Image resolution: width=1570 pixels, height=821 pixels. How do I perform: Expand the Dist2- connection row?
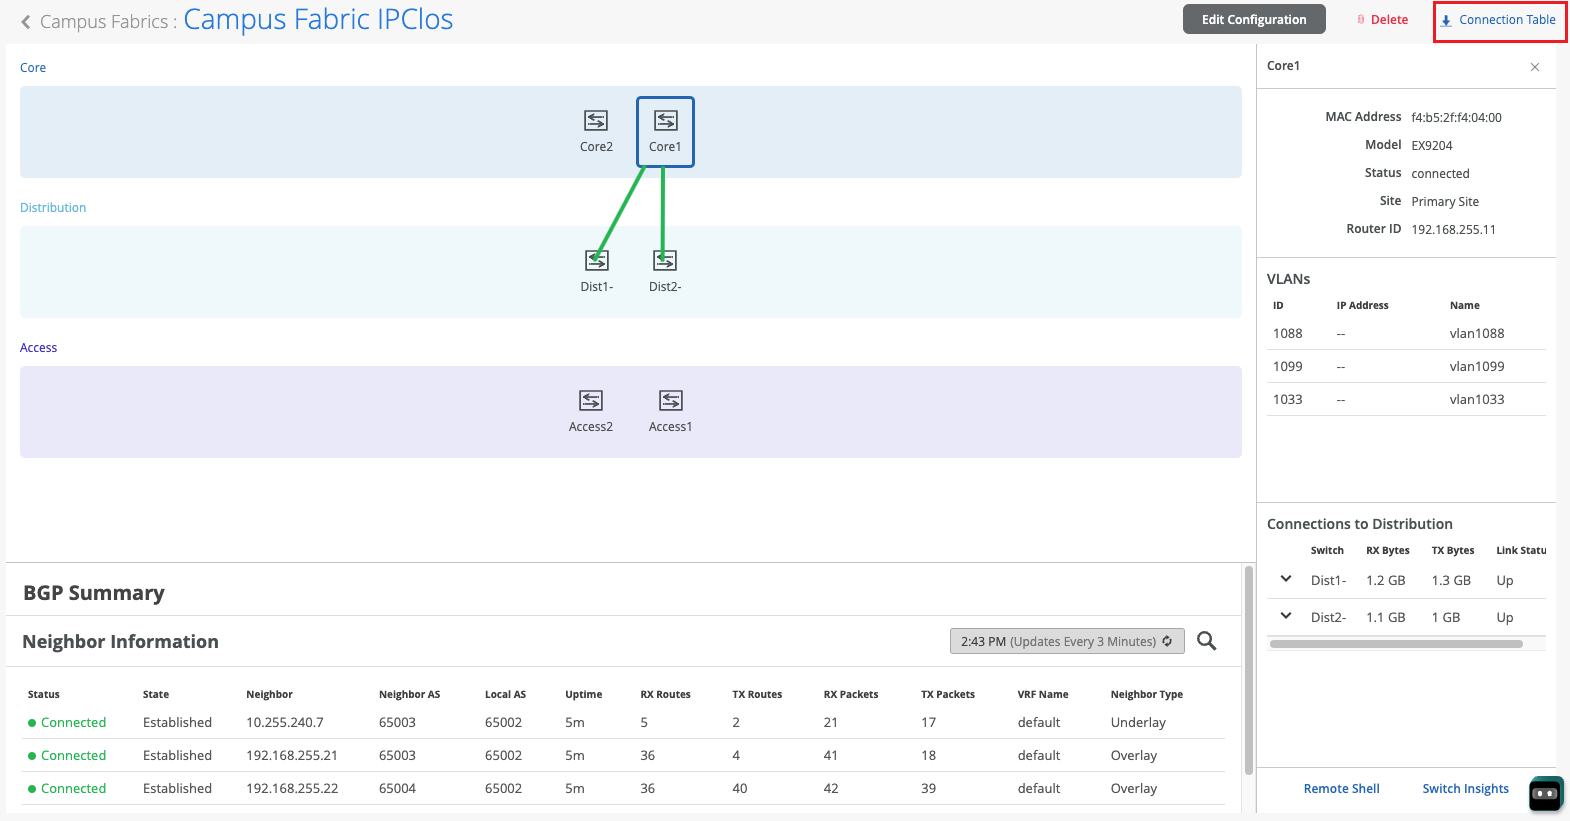click(x=1286, y=616)
